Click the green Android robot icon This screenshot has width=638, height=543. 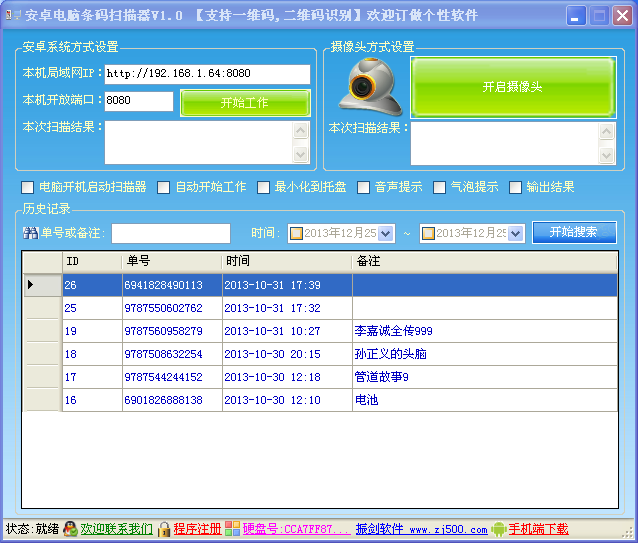pos(498,529)
